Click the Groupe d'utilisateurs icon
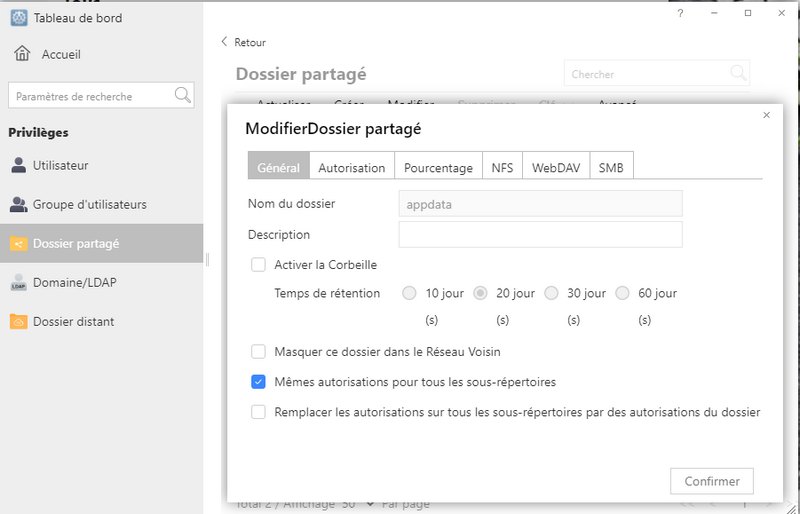800x514 pixels. click(x=18, y=204)
